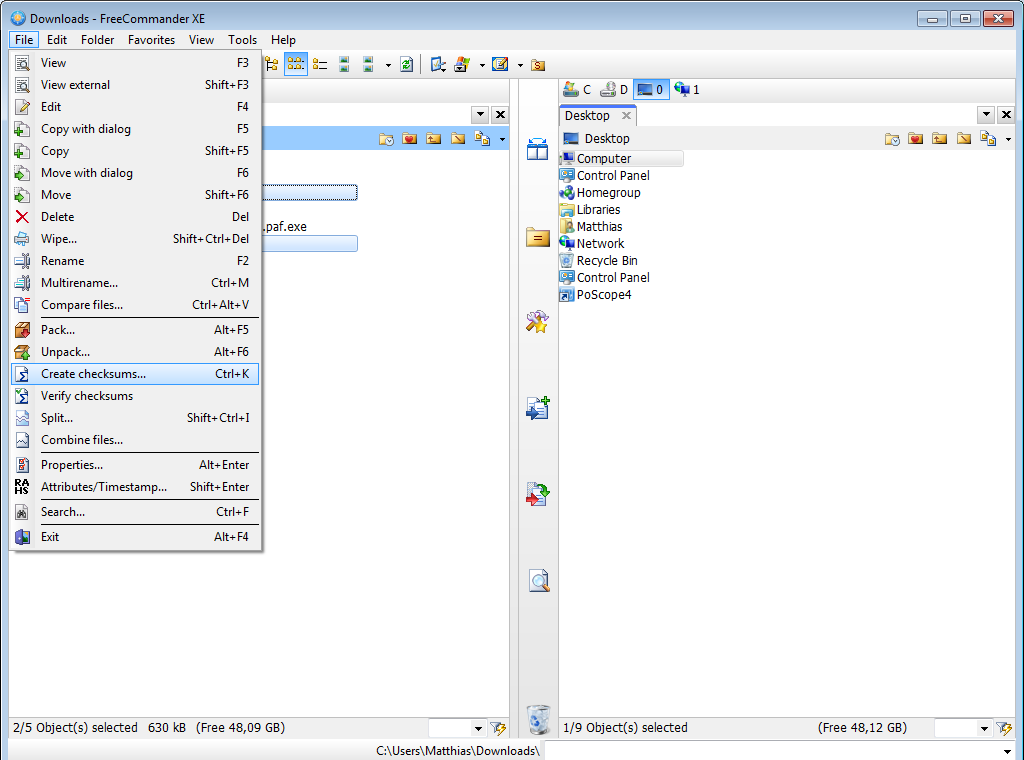This screenshot has width=1024, height=760.
Task: Select Attributes/Timestamp in the File menu
Action: 135,487
